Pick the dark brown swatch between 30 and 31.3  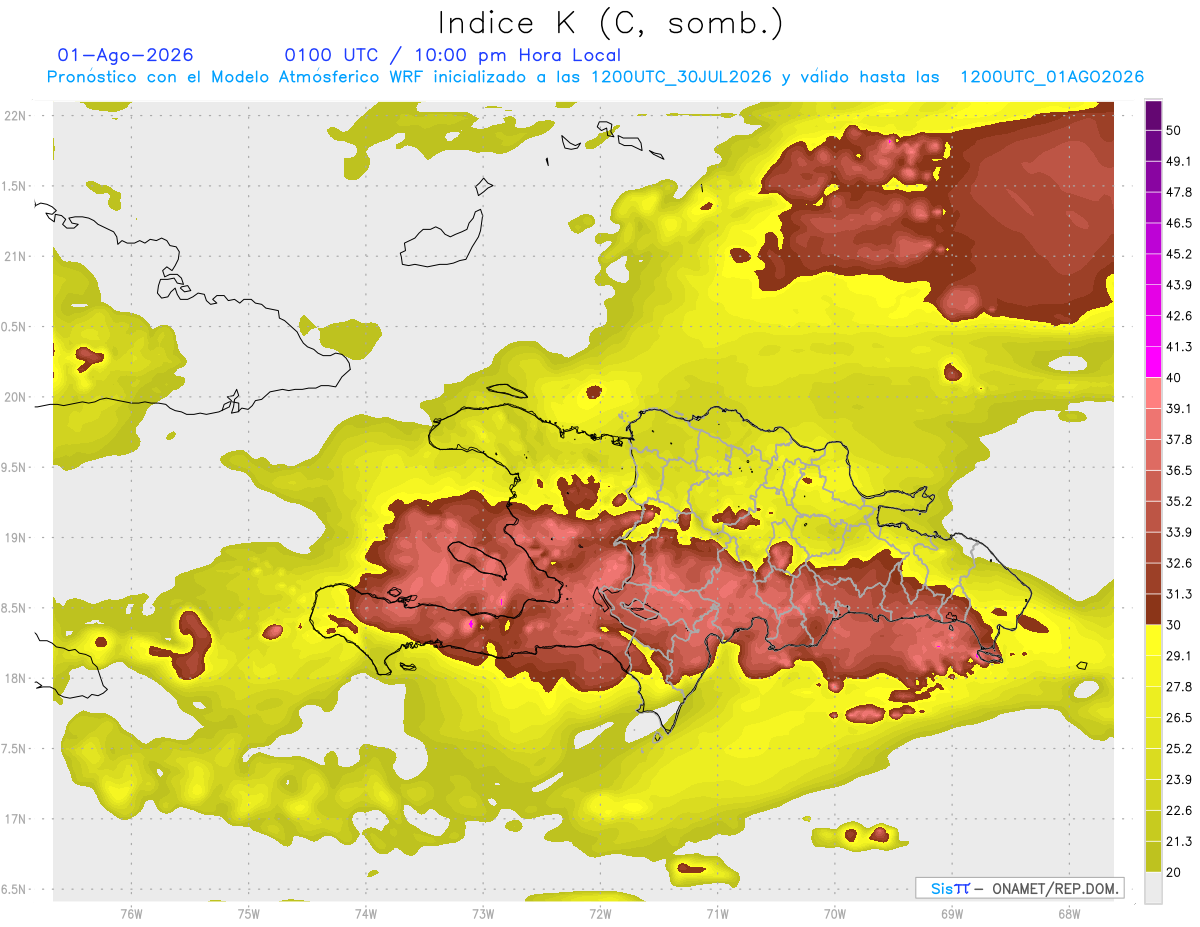tap(1153, 609)
